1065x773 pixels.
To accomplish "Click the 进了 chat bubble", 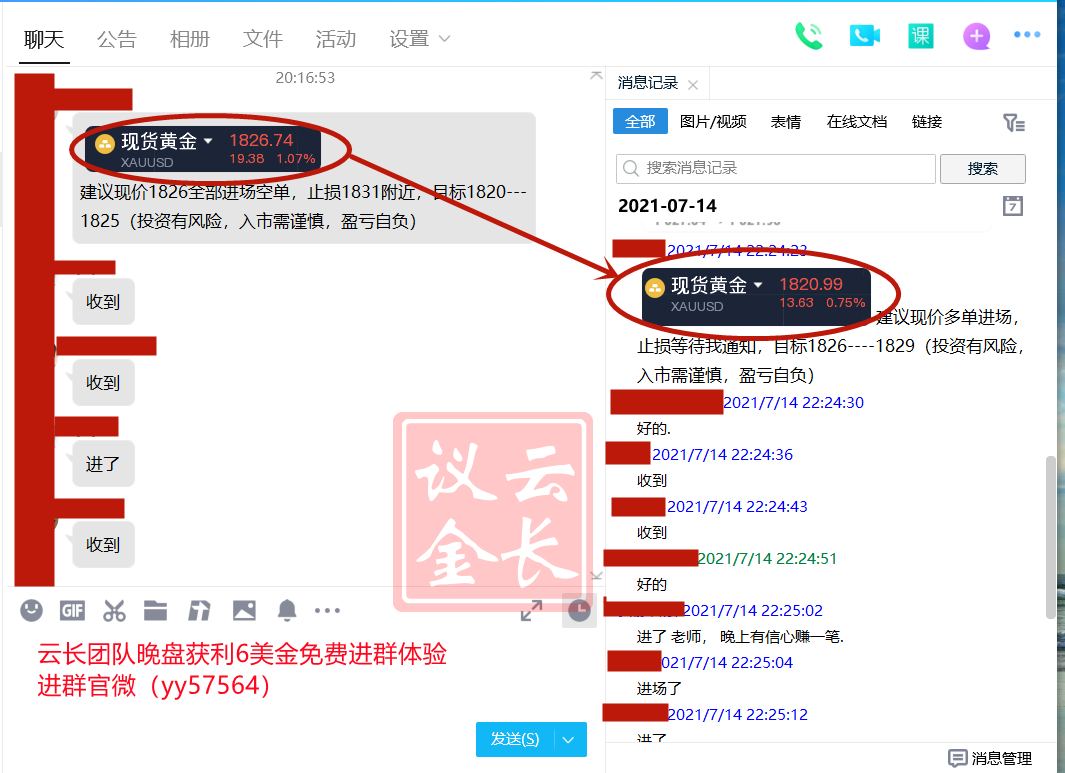I will pyautogui.click(x=103, y=464).
